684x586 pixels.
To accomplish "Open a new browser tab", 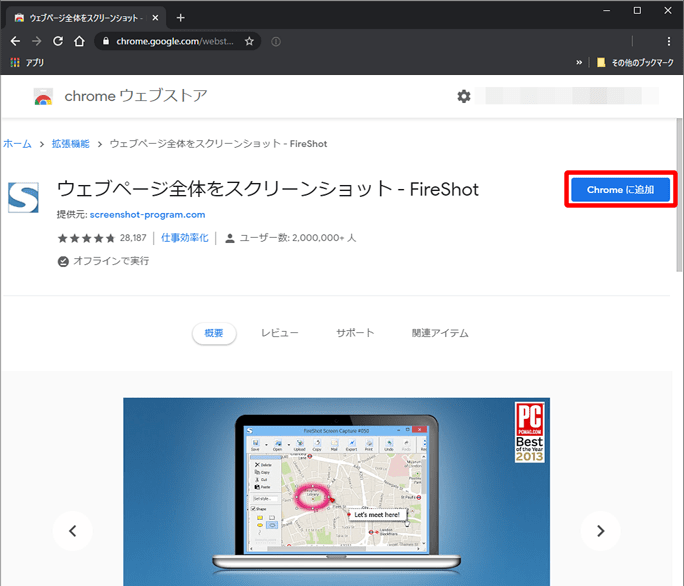I will [181, 18].
